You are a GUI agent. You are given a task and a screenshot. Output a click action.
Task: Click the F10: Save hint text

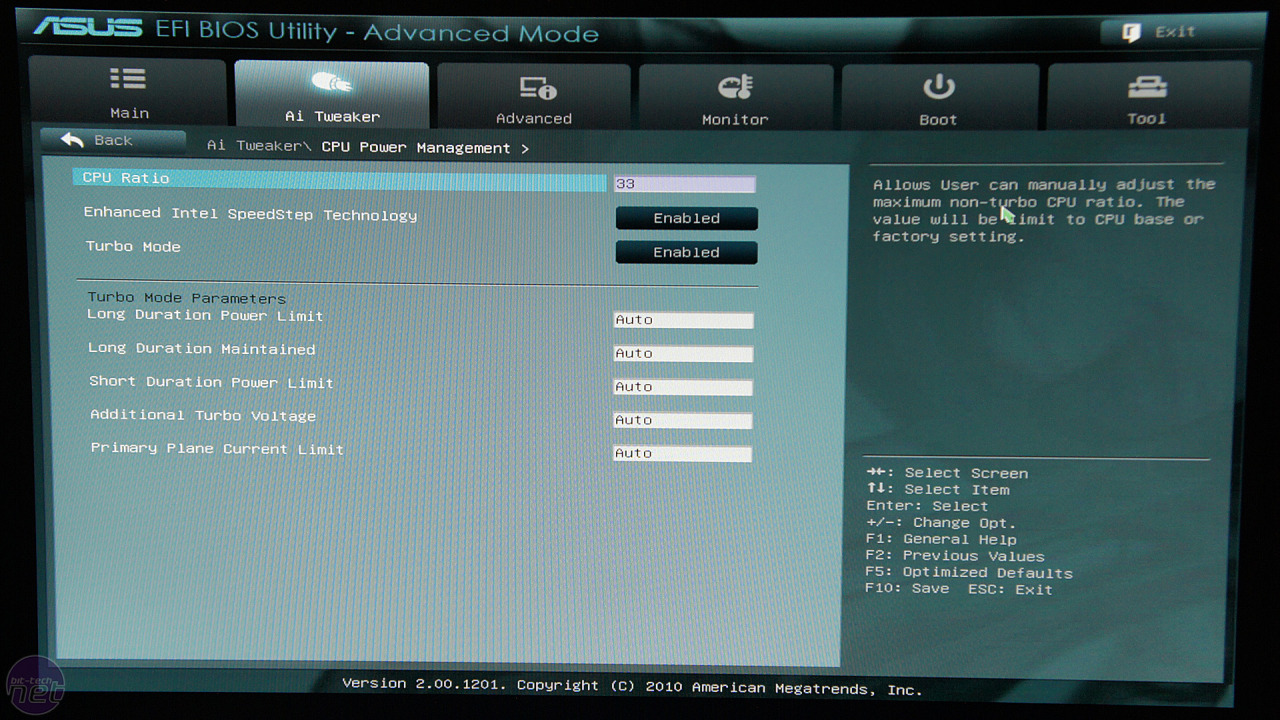[908, 589]
